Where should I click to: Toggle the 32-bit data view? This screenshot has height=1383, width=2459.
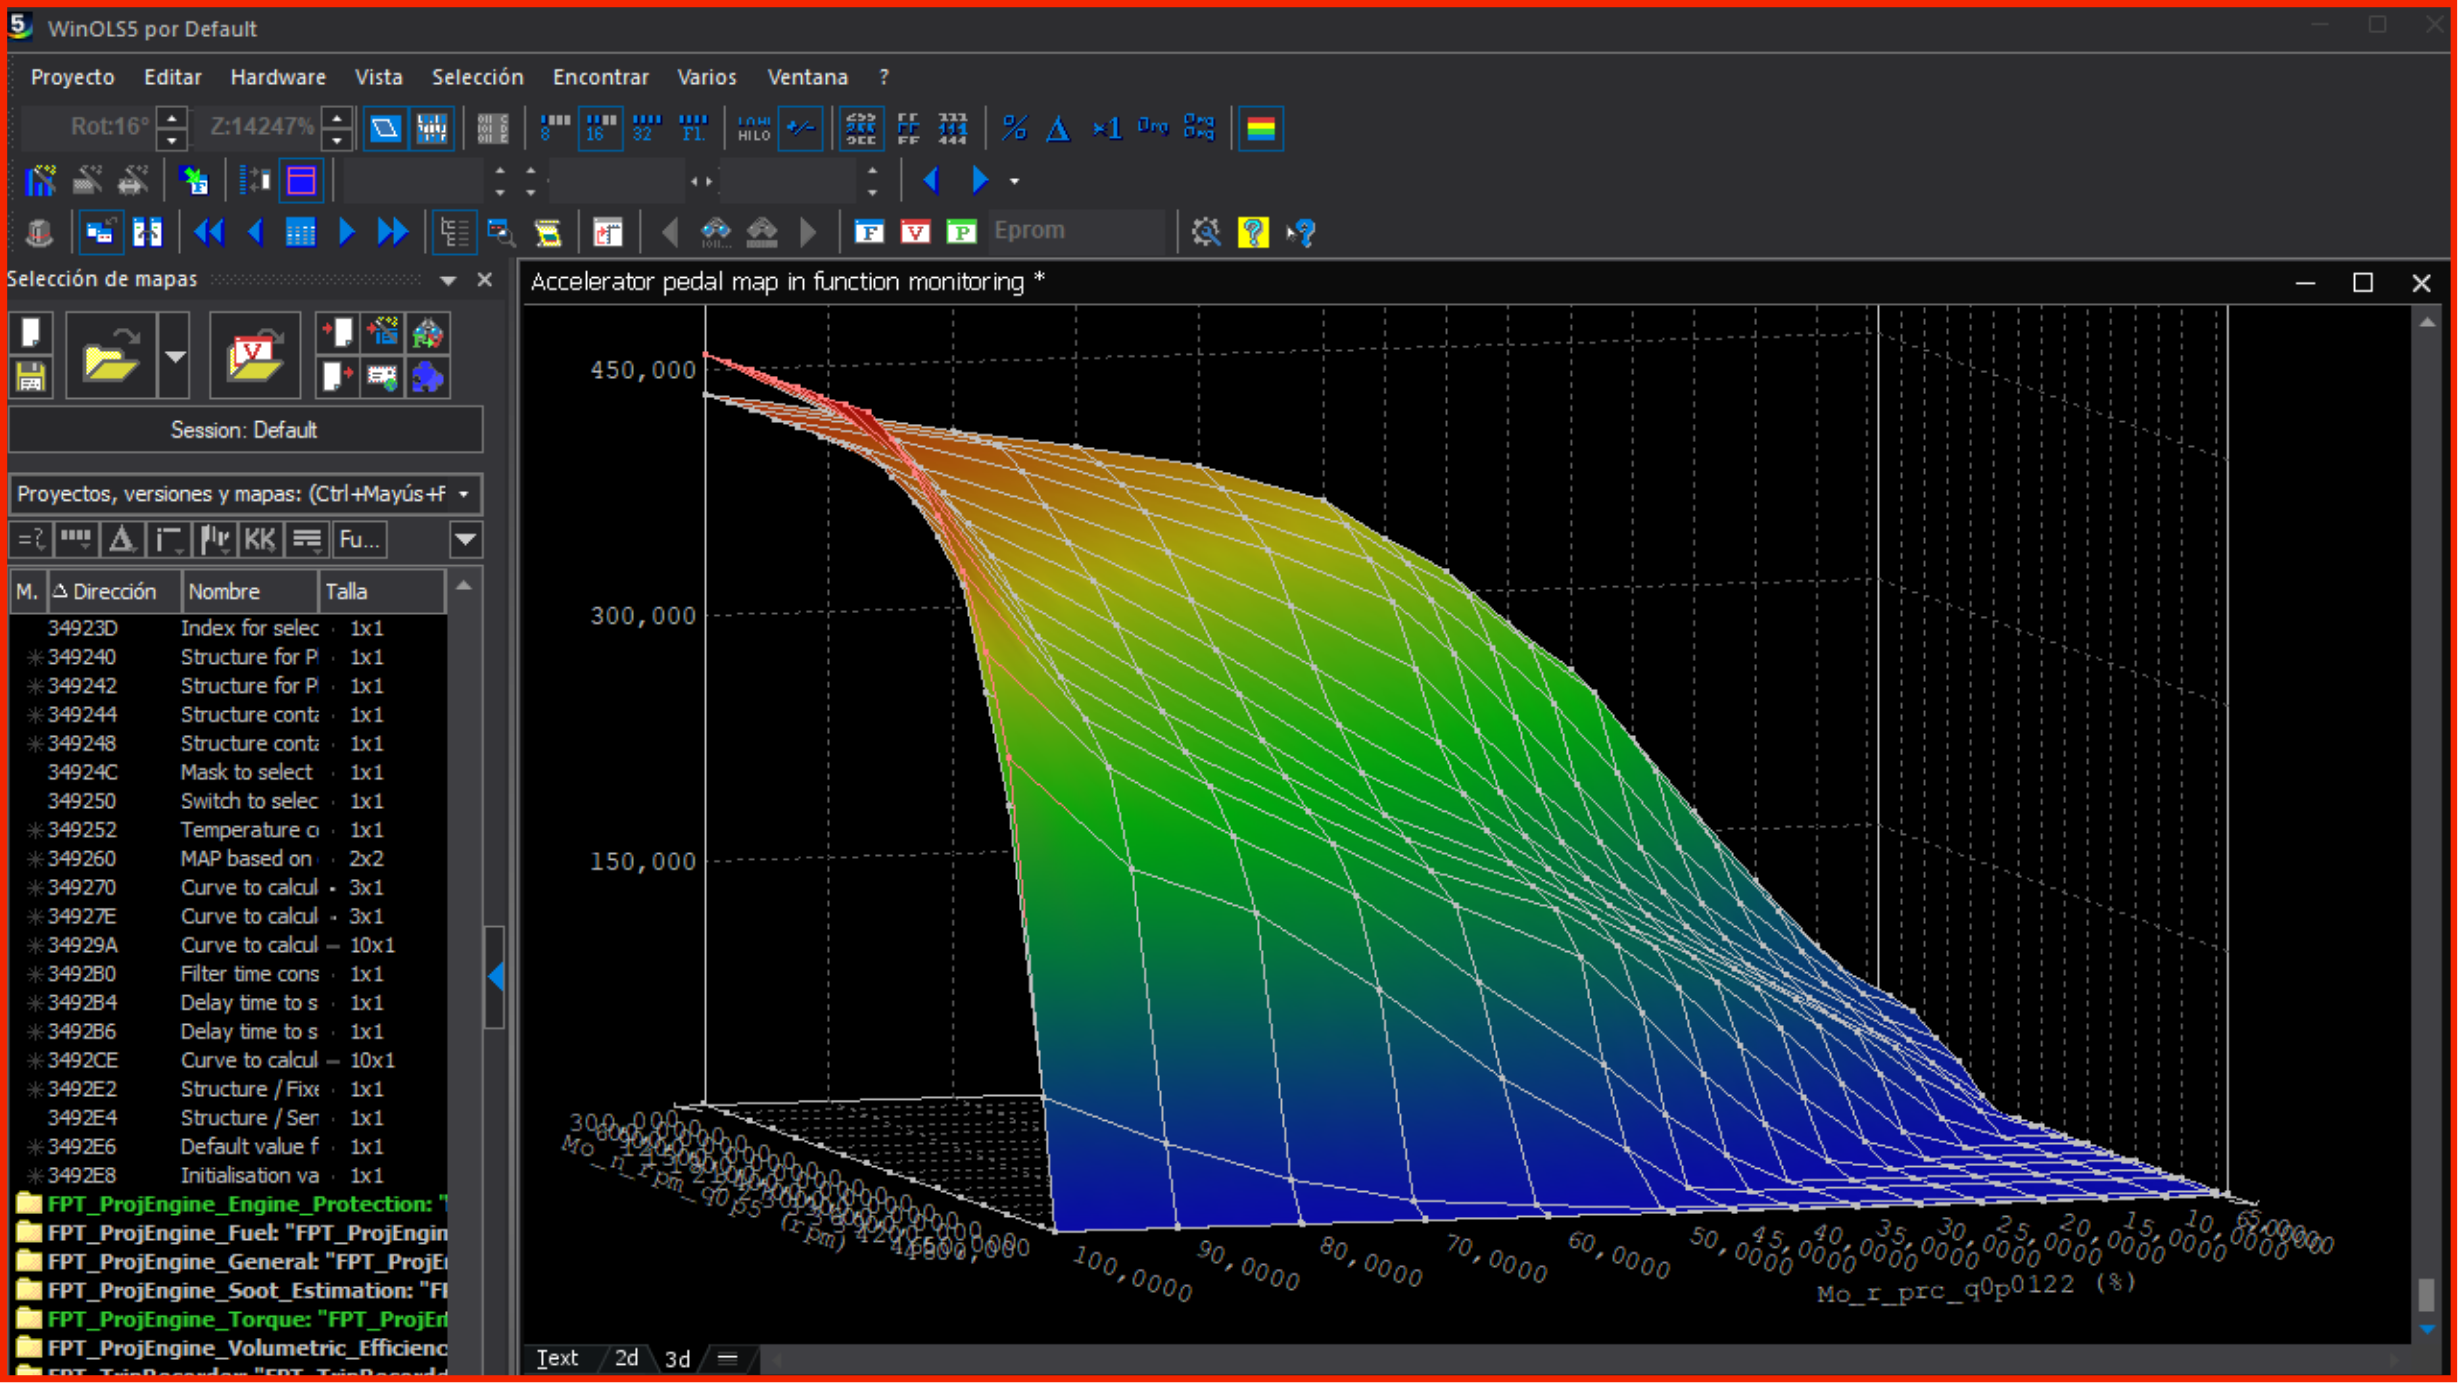[645, 128]
